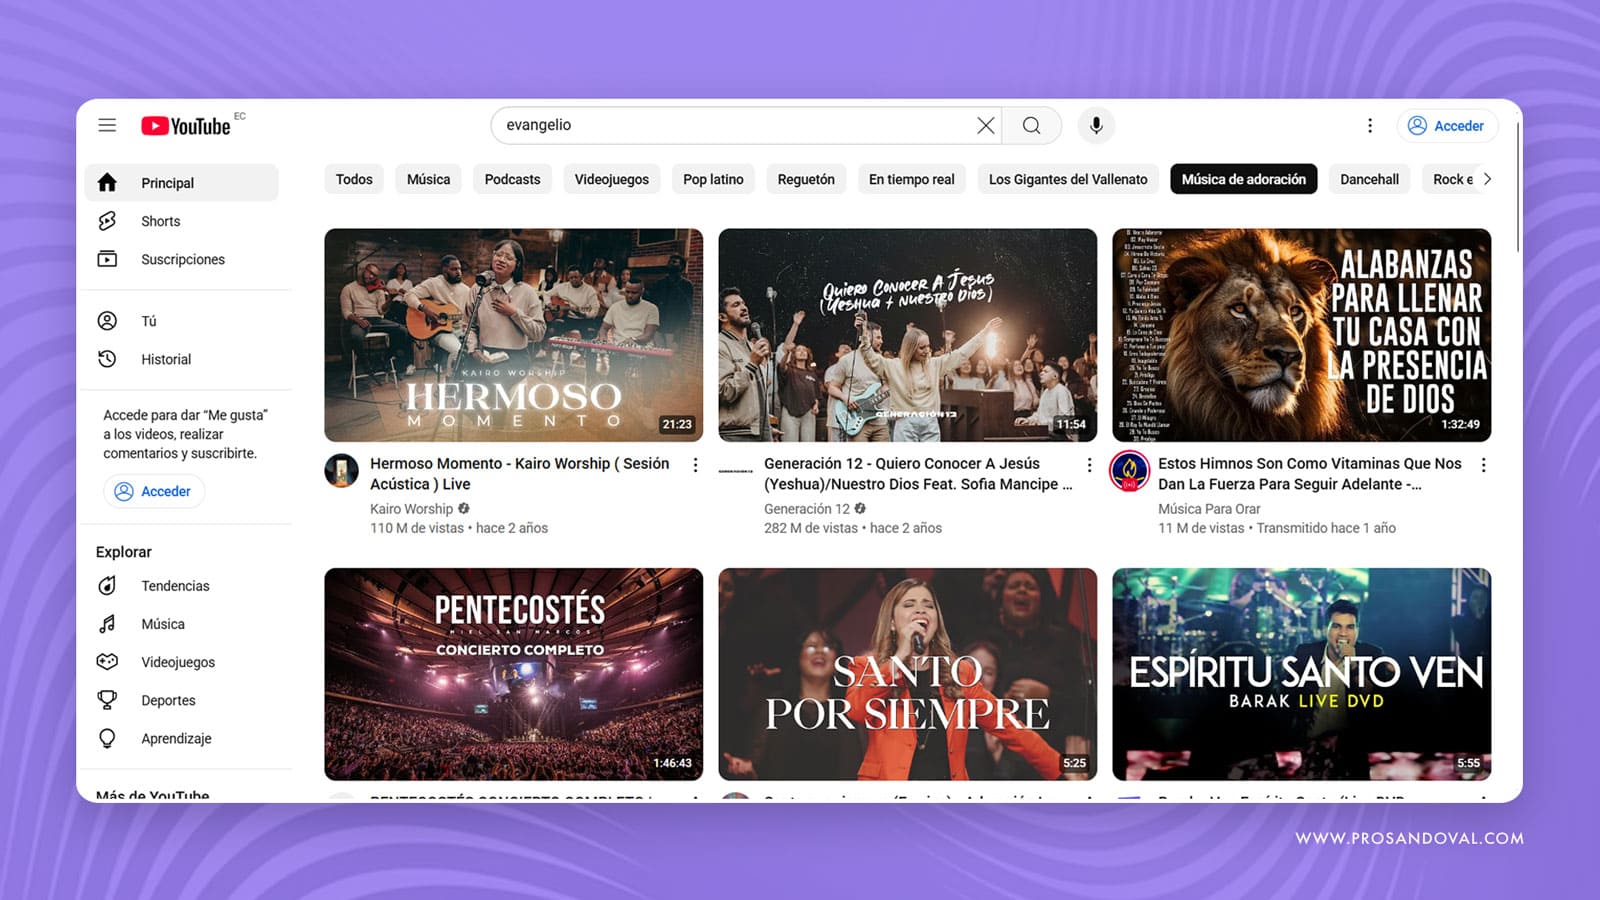1600x900 pixels.
Task: Select the Podcasts filter chip
Action: (512, 179)
